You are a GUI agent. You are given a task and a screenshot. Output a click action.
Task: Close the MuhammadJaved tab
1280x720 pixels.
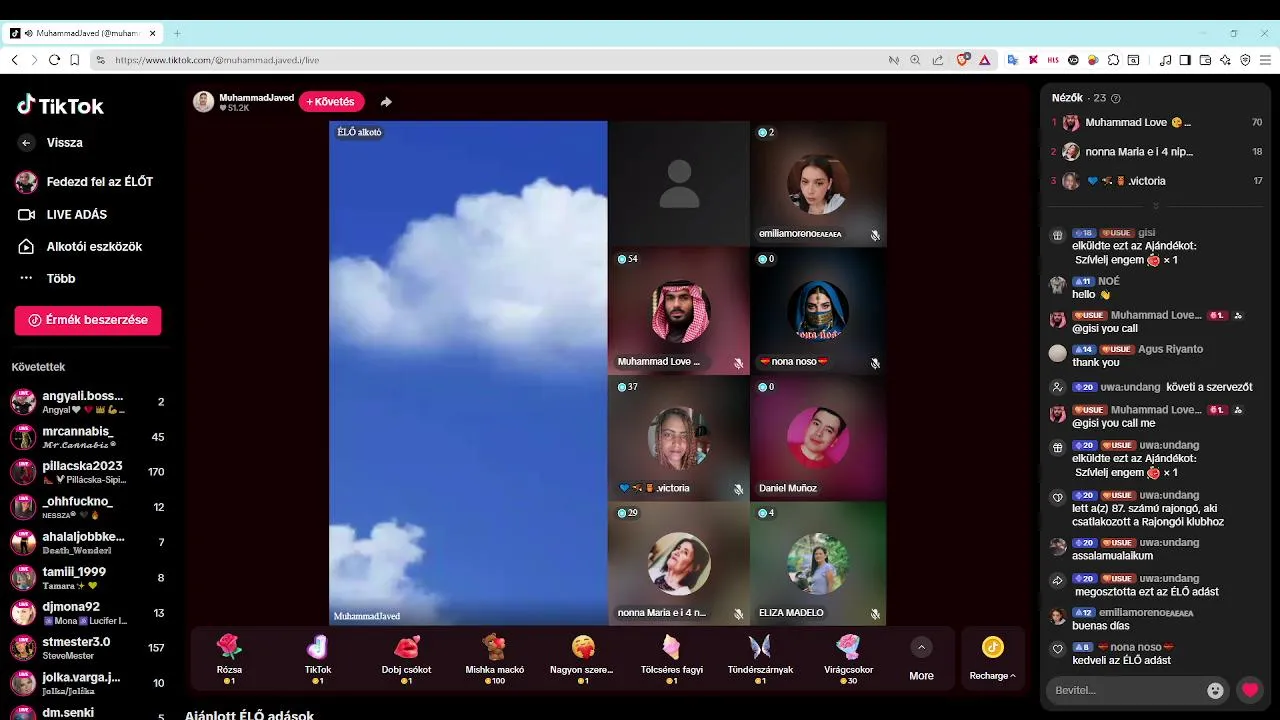pos(153,33)
